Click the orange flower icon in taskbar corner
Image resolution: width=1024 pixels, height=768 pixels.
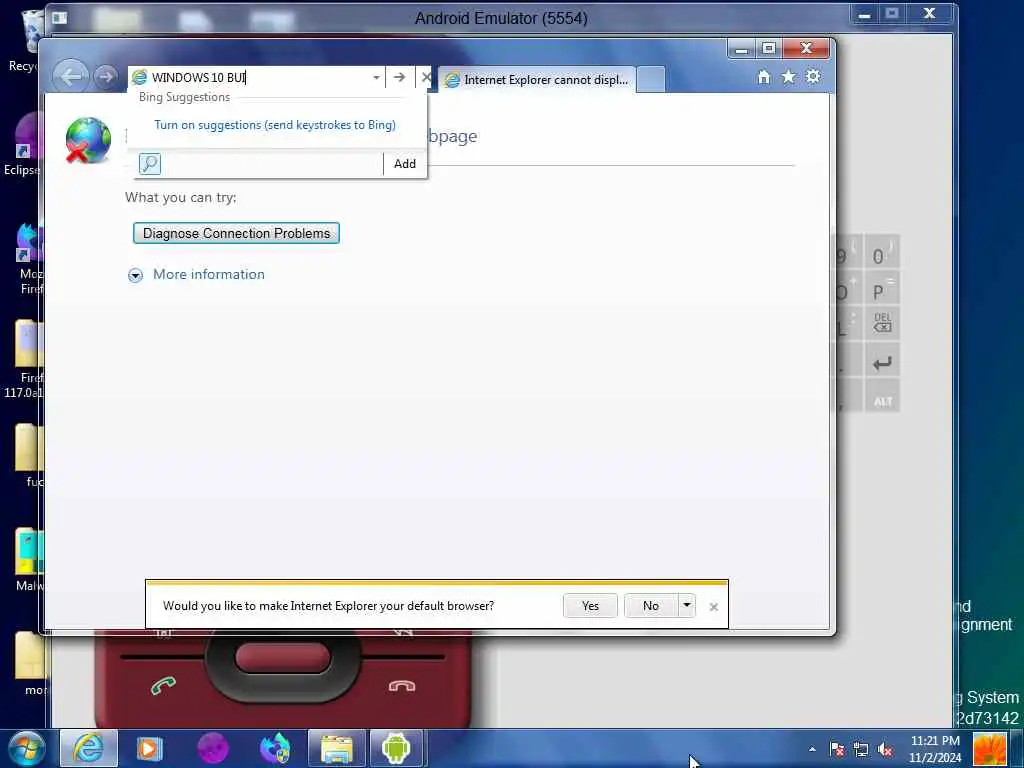coord(990,749)
